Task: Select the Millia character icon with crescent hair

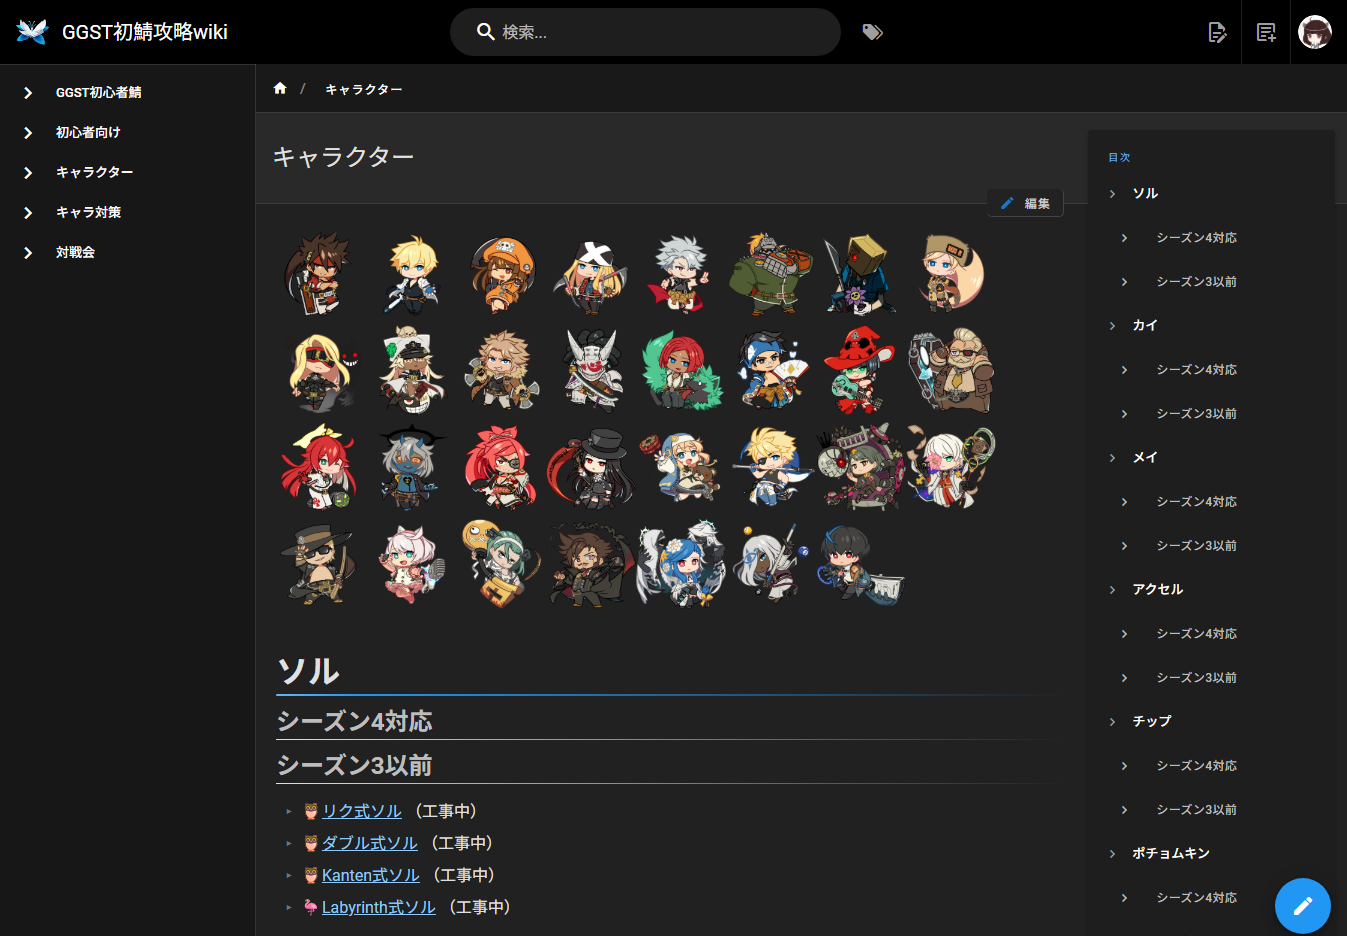Action: click(x=950, y=273)
